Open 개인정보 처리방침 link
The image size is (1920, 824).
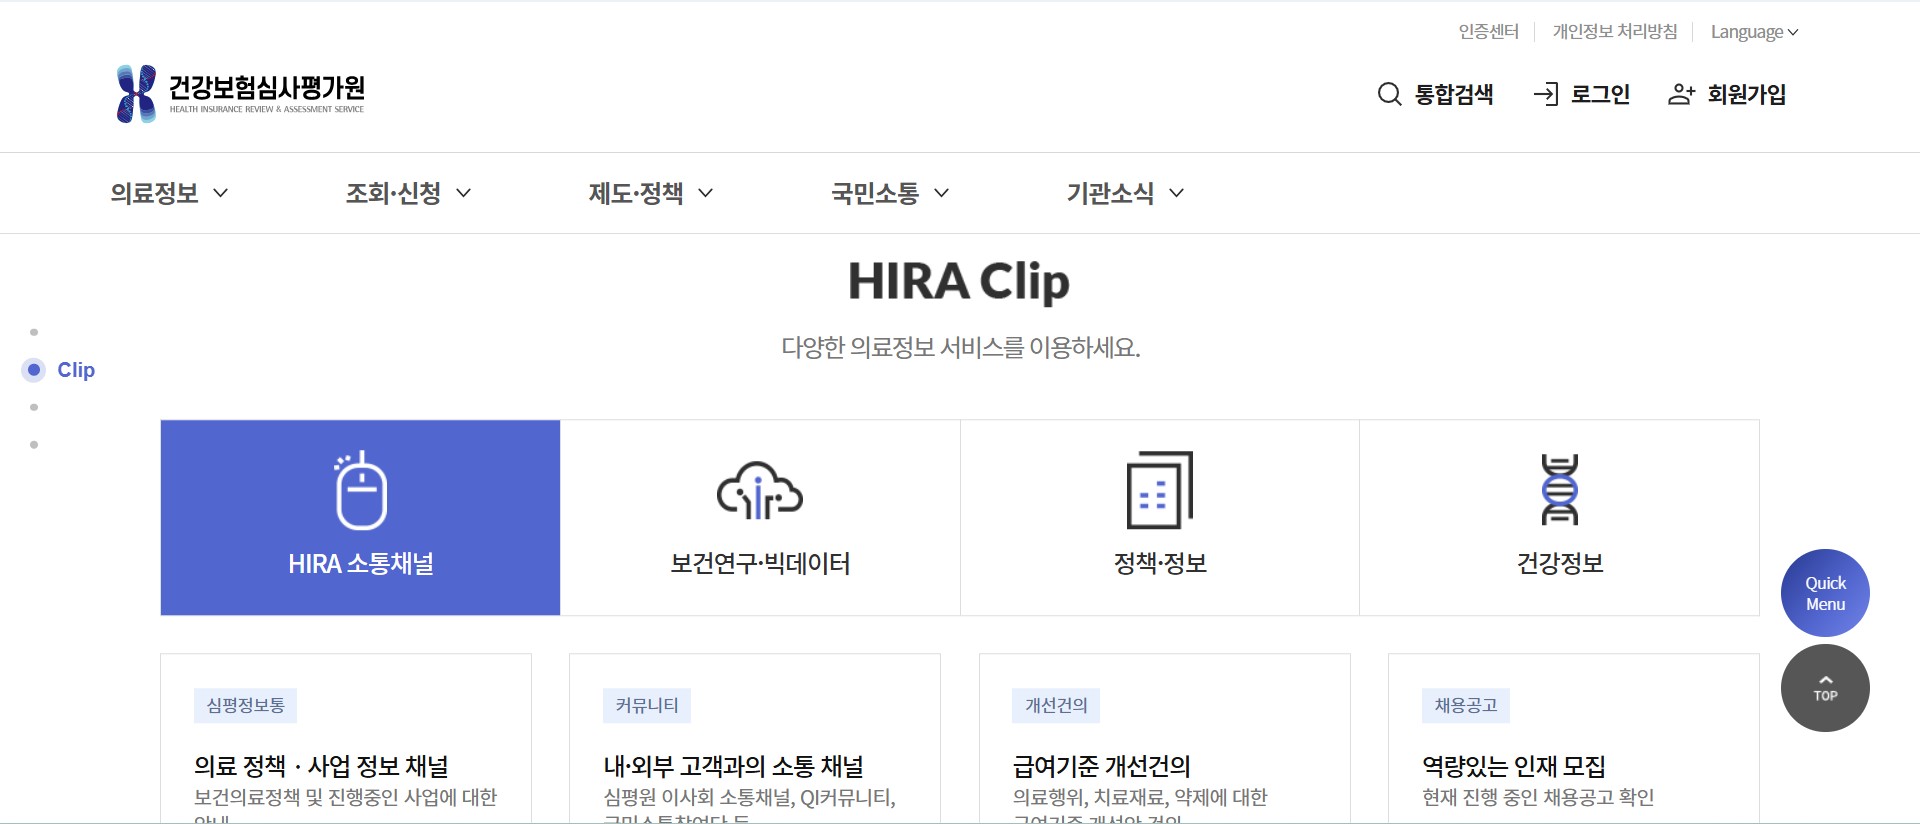1614,32
